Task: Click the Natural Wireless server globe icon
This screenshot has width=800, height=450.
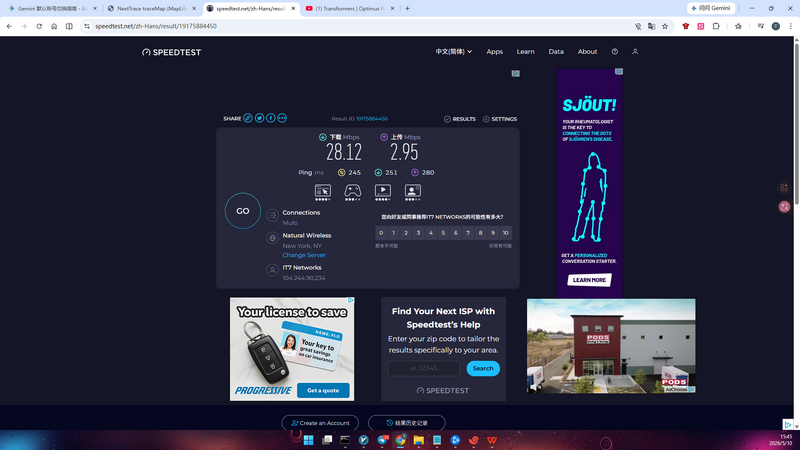Action: pos(272,238)
